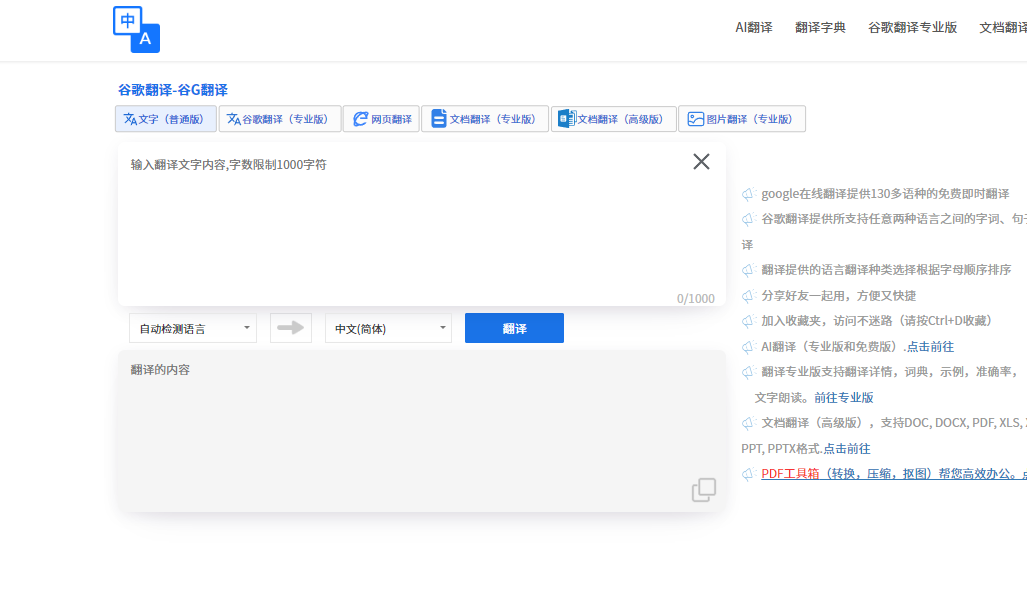Open the 图片翻译（专业版）tab

pos(741,119)
